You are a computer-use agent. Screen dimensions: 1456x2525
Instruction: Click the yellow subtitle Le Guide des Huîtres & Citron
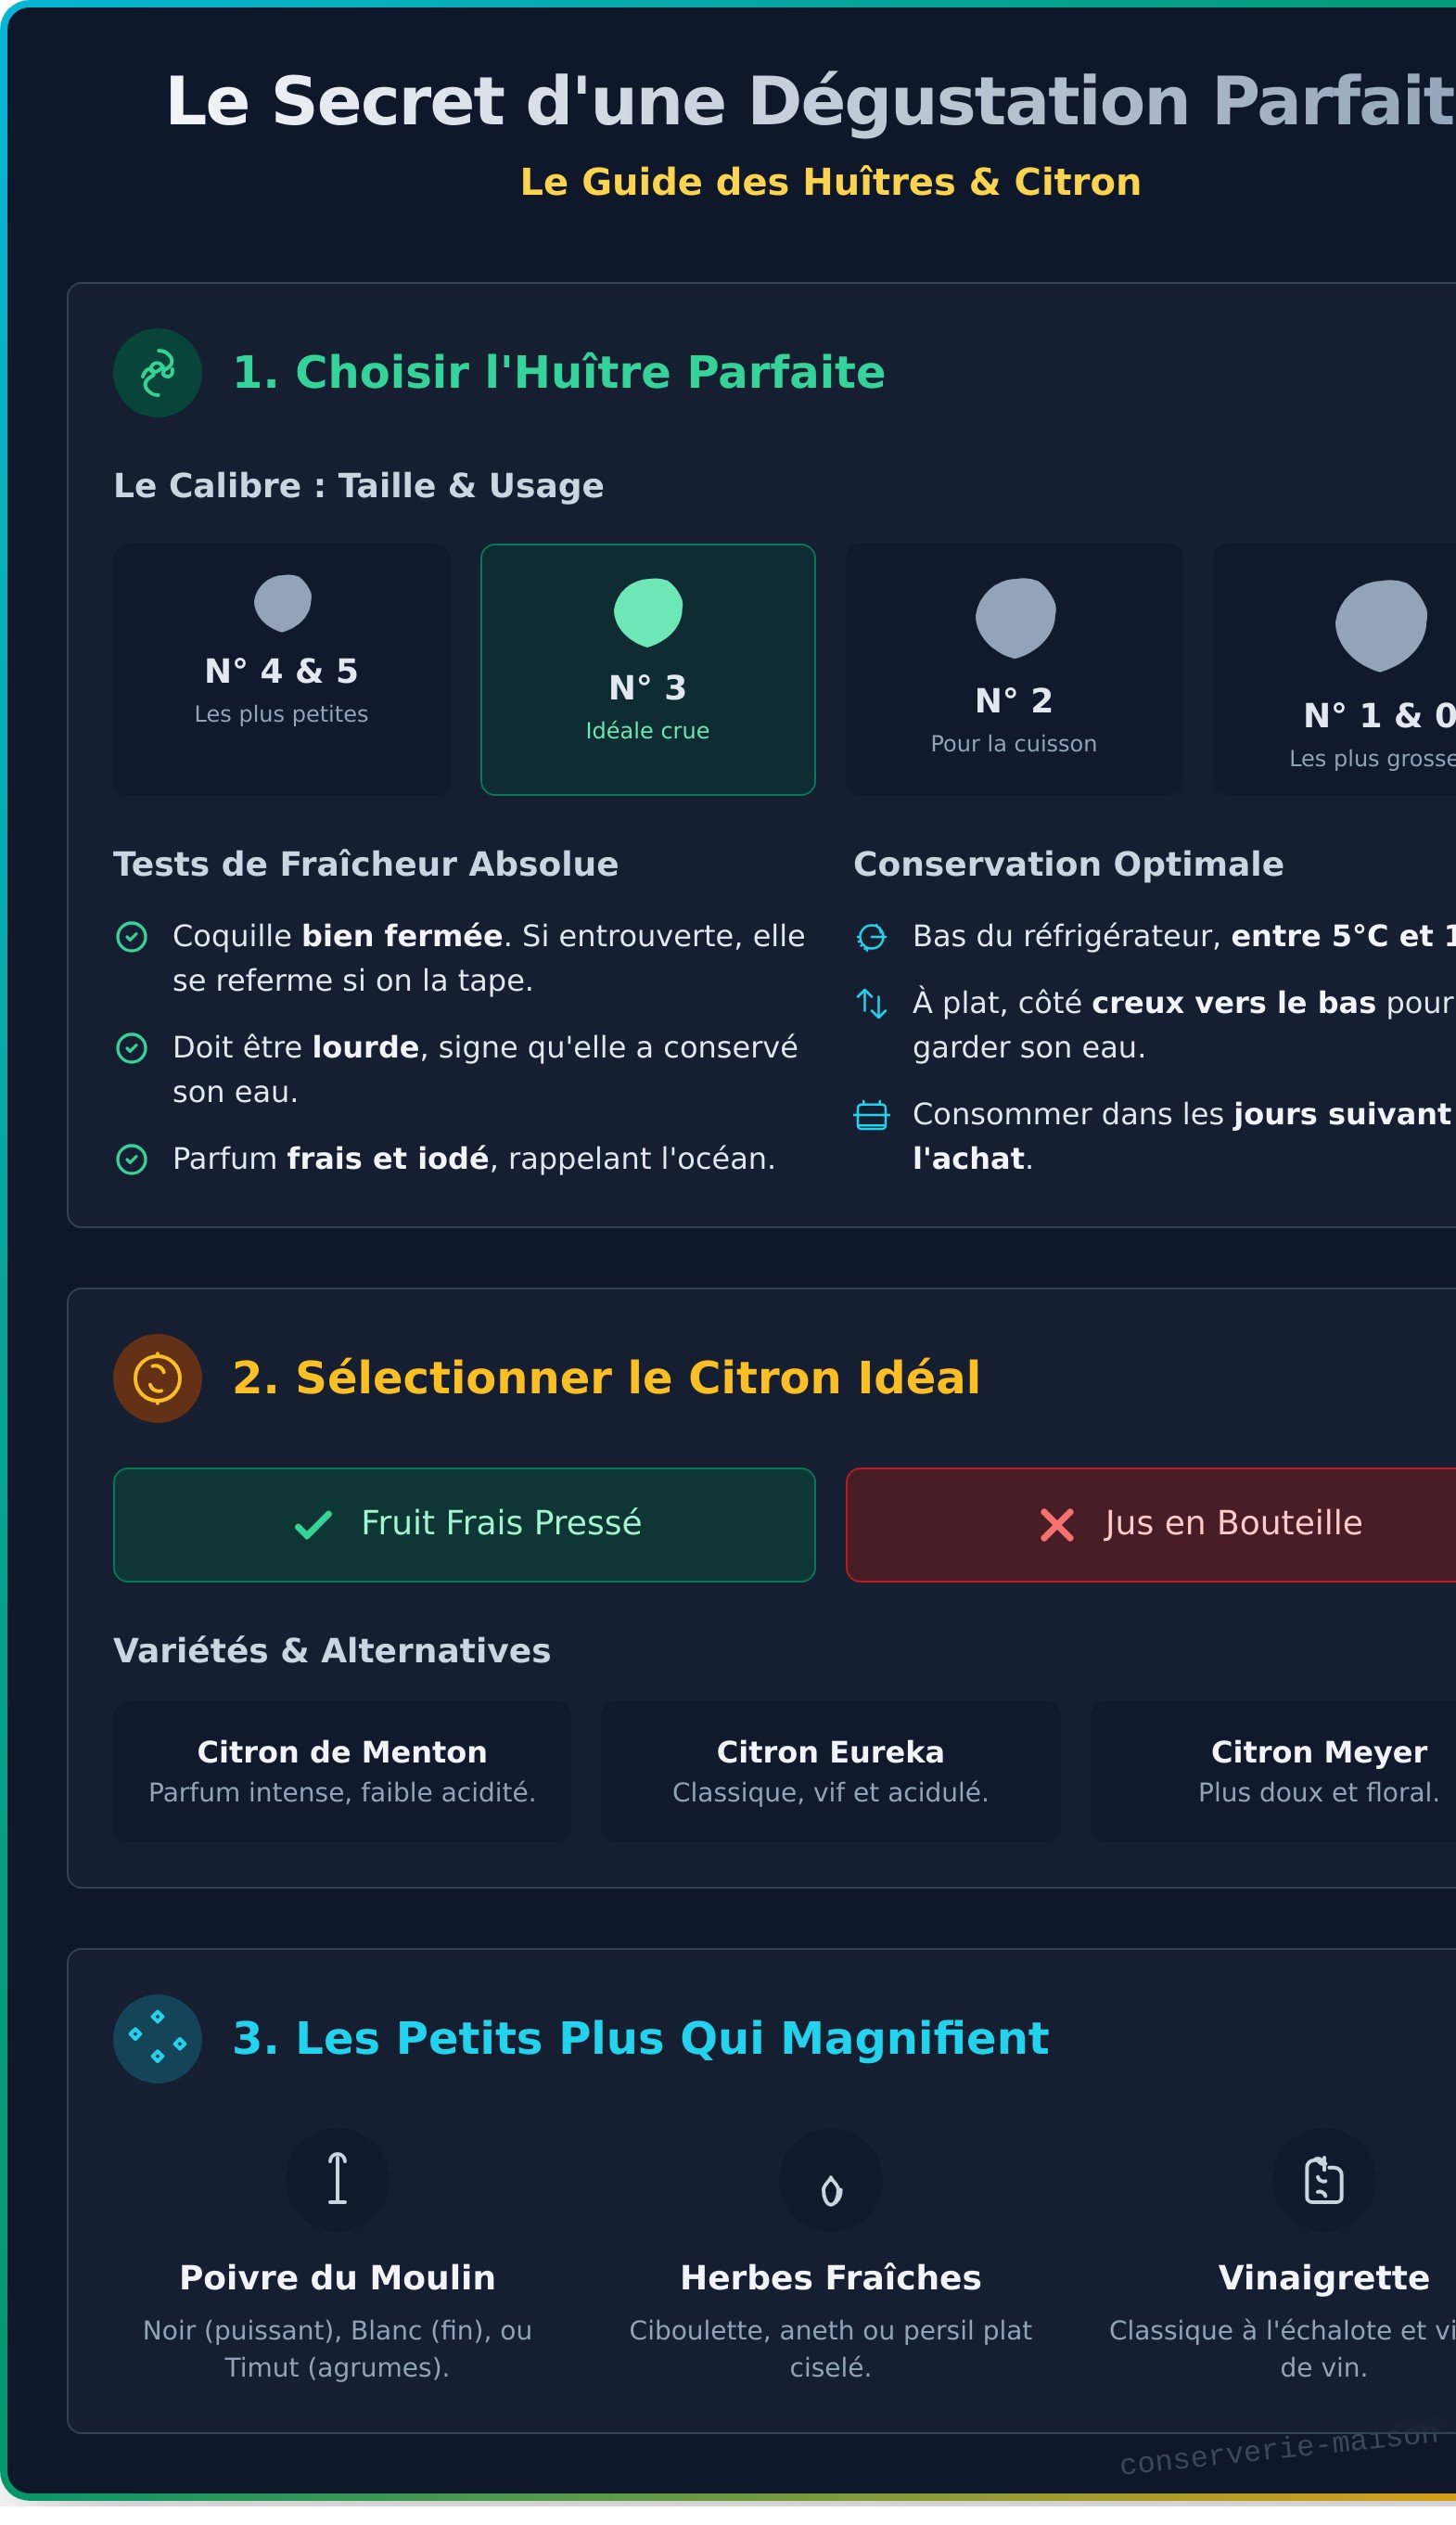pos(832,182)
